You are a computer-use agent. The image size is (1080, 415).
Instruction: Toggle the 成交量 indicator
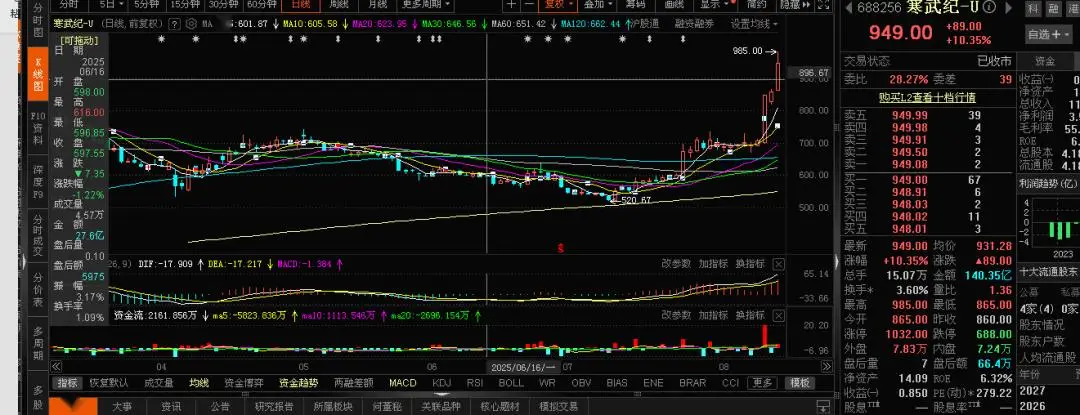pos(158,383)
